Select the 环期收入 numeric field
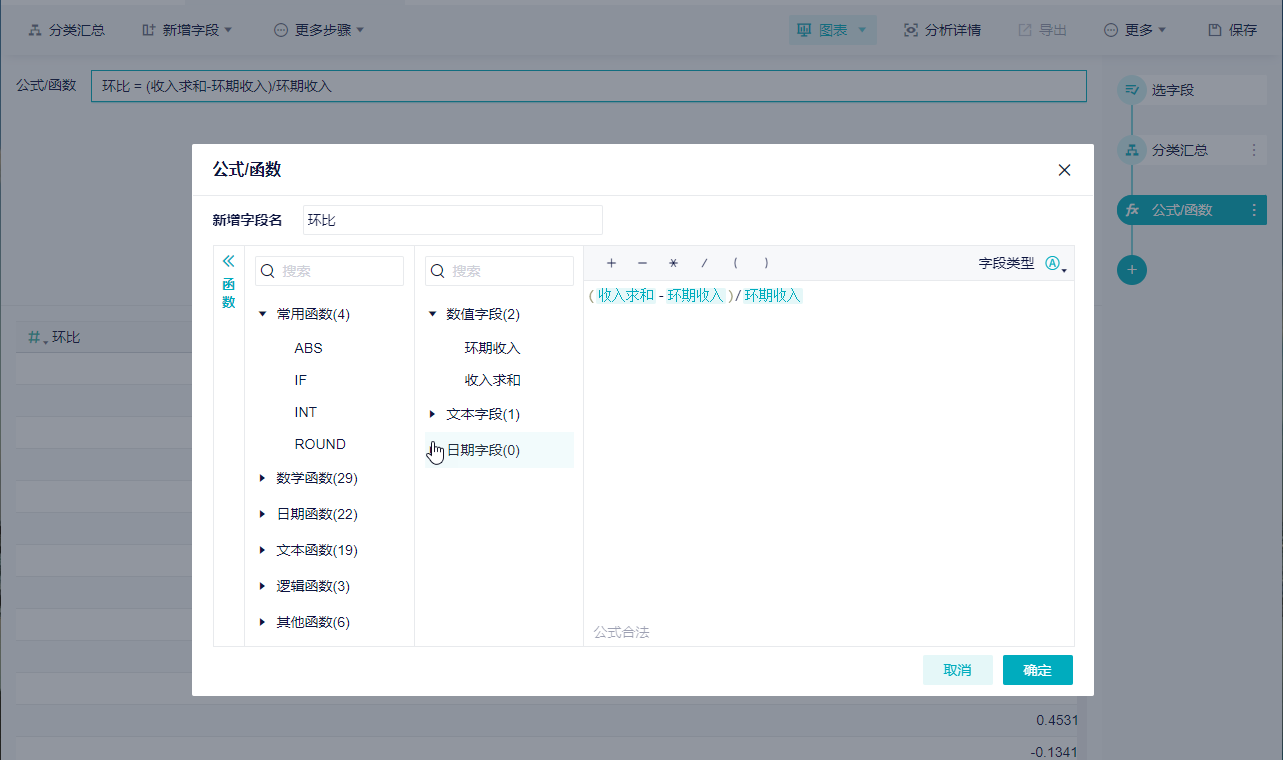1283x760 pixels. [x=492, y=348]
